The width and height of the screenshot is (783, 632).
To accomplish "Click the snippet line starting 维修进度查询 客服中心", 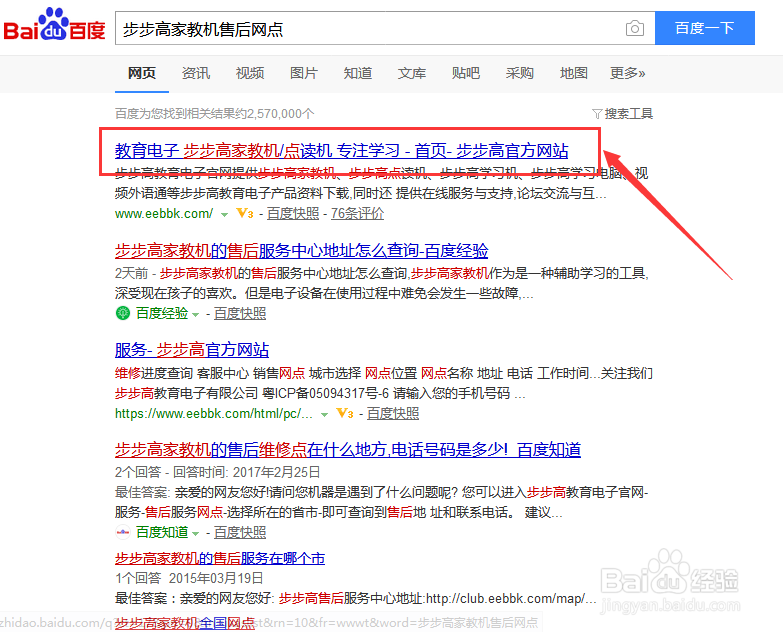I will (x=384, y=373).
